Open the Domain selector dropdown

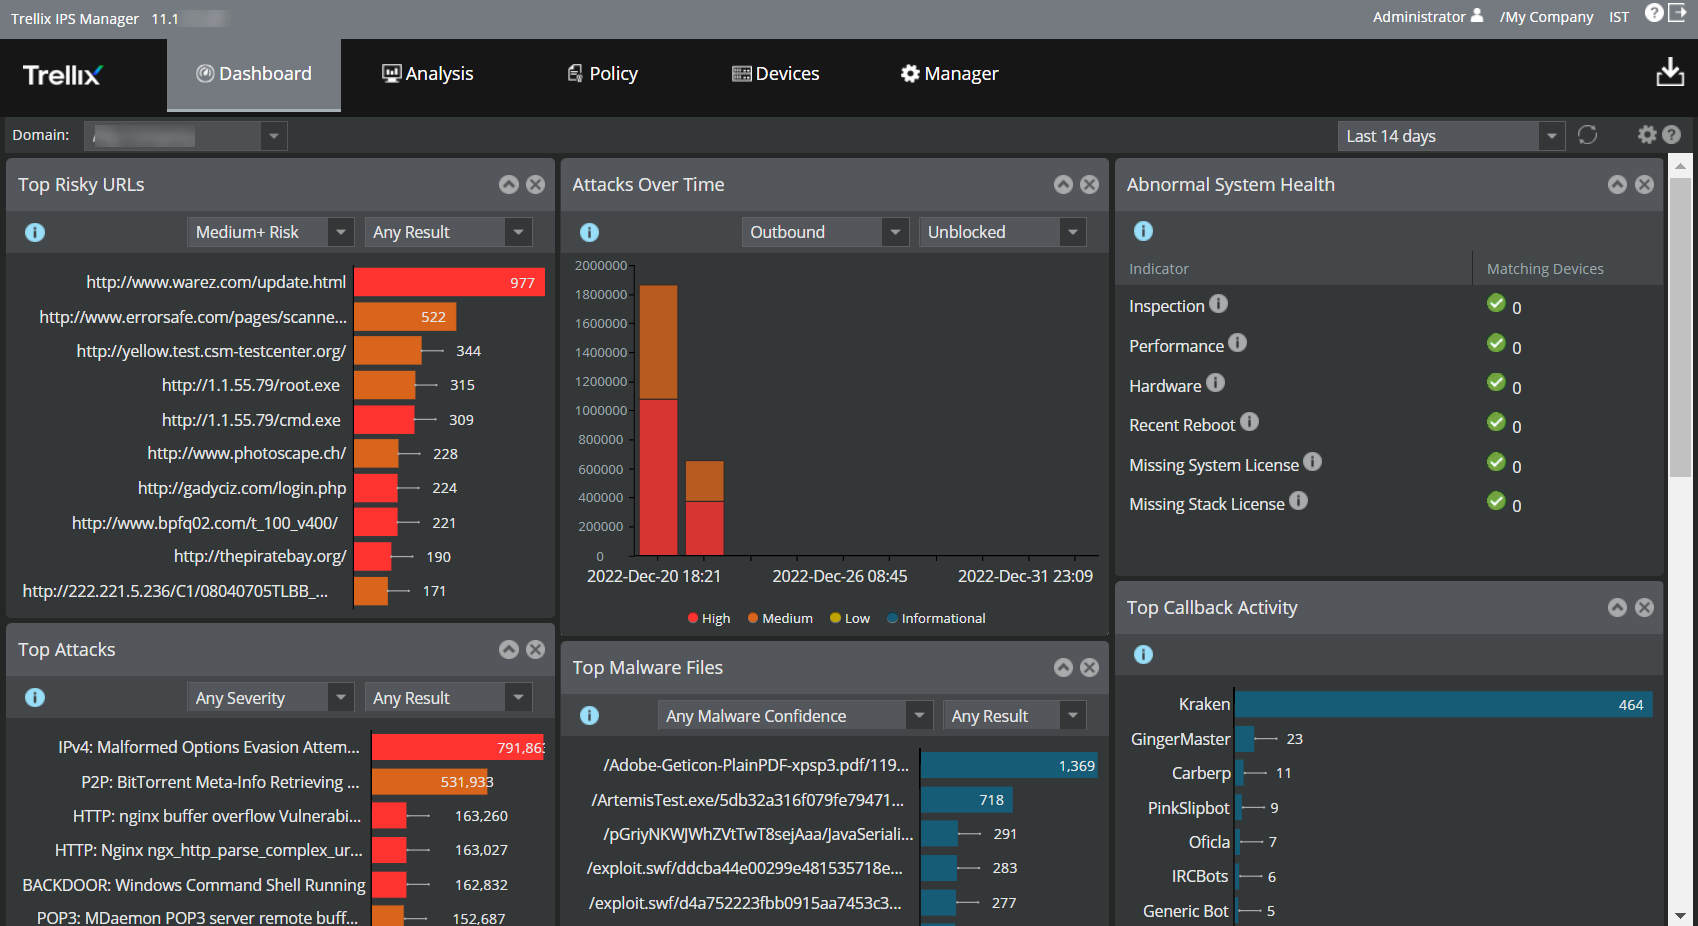coord(186,136)
